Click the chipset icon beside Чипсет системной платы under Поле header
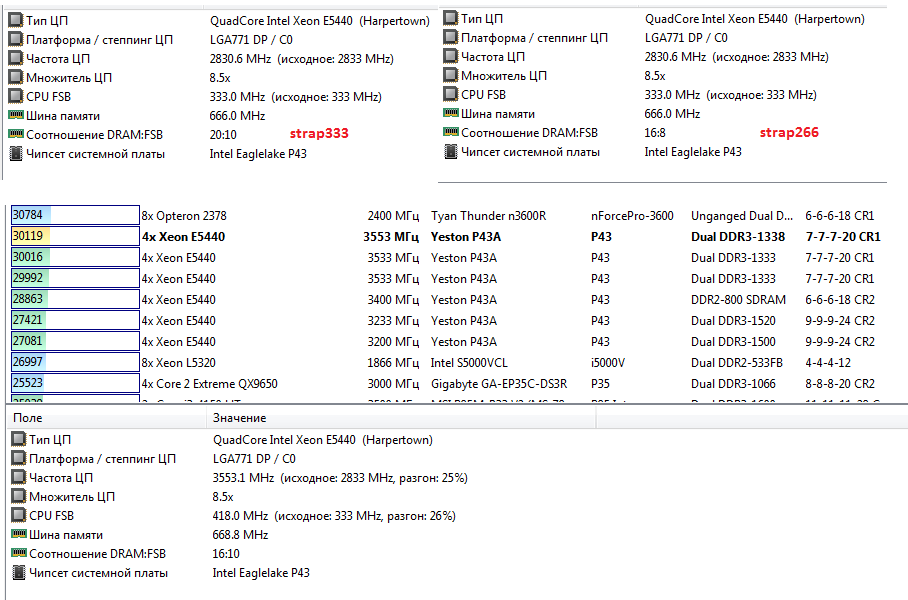Viewport: 908px width, 600px height. 19,572
